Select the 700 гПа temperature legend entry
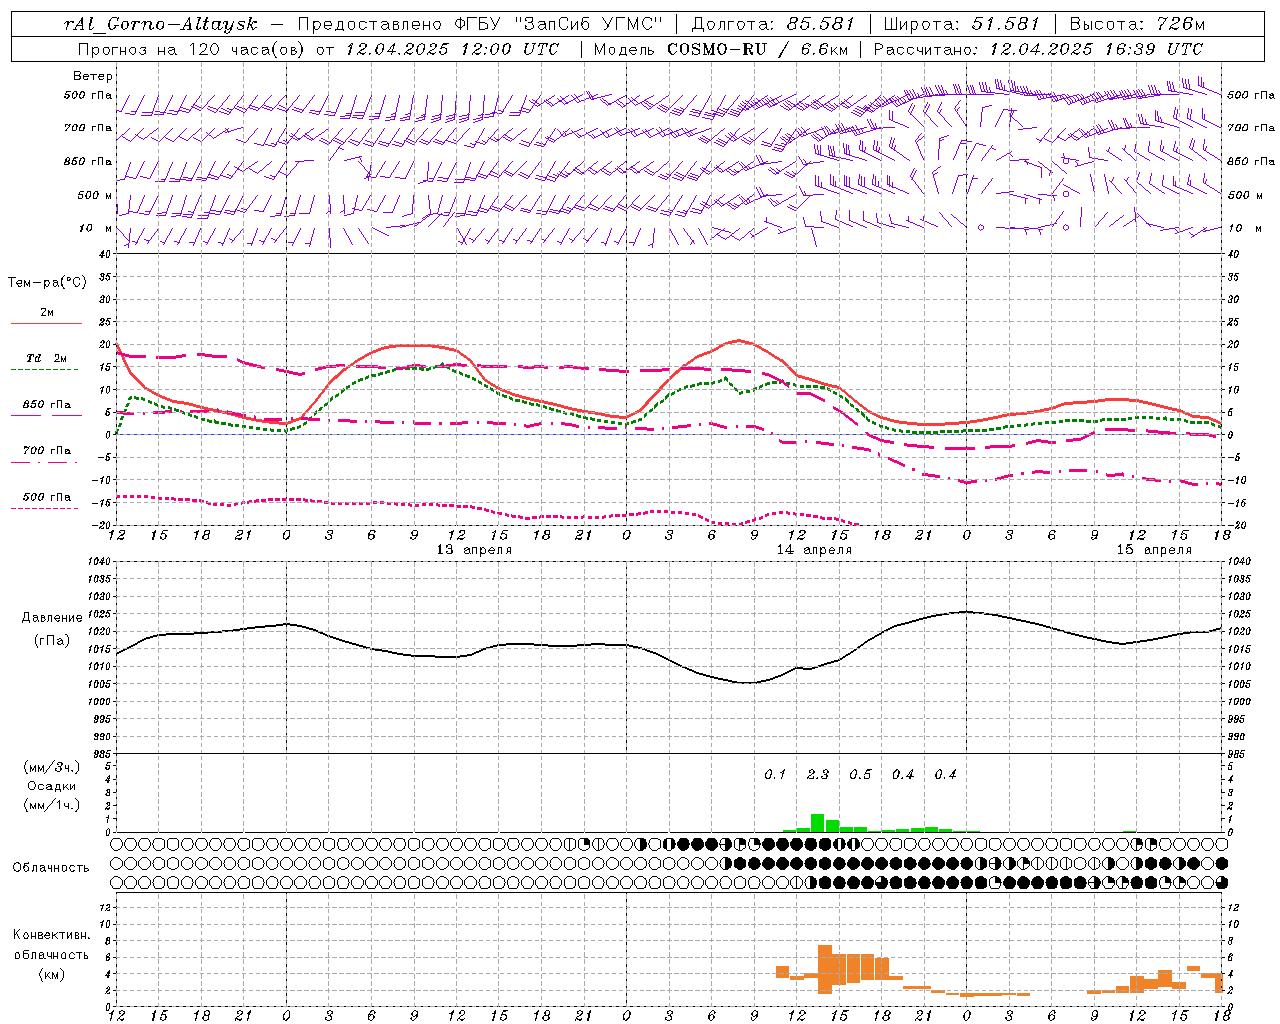The height and width of the screenshot is (1024, 1280). (x=46, y=451)
